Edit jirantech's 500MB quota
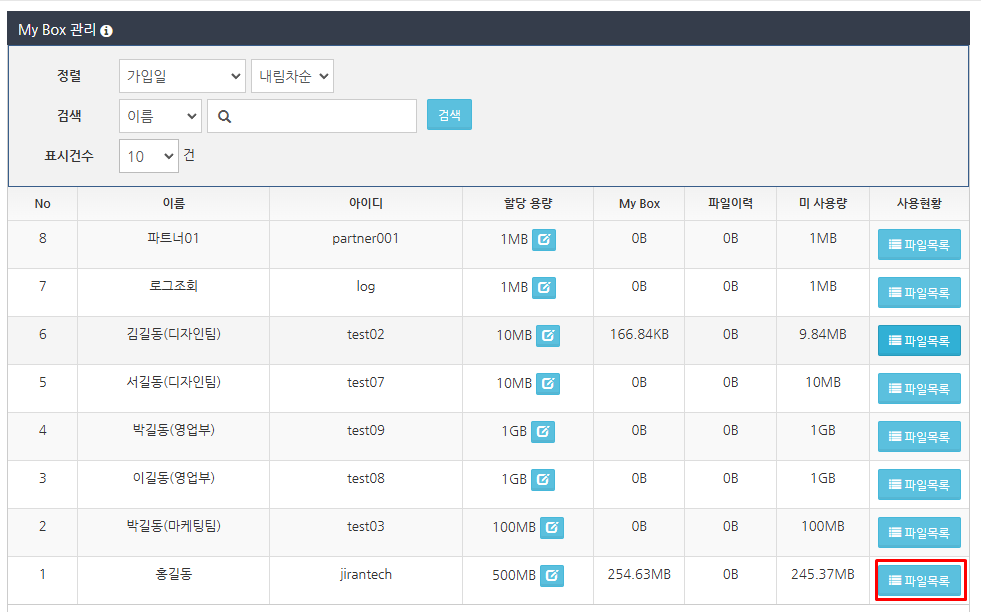Screen dimensions: 981x612 551,576
